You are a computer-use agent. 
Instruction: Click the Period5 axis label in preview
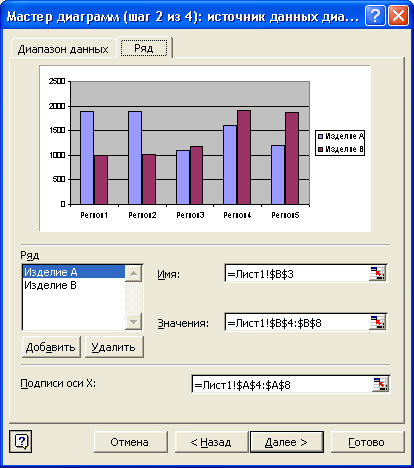click(x=285, y=215)
